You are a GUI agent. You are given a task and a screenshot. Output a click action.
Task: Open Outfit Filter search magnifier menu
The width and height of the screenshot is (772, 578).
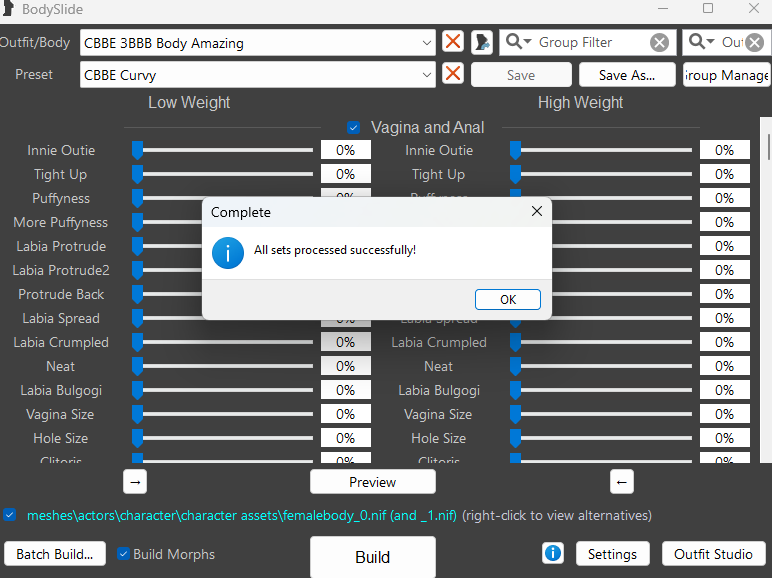click(701, 42)
